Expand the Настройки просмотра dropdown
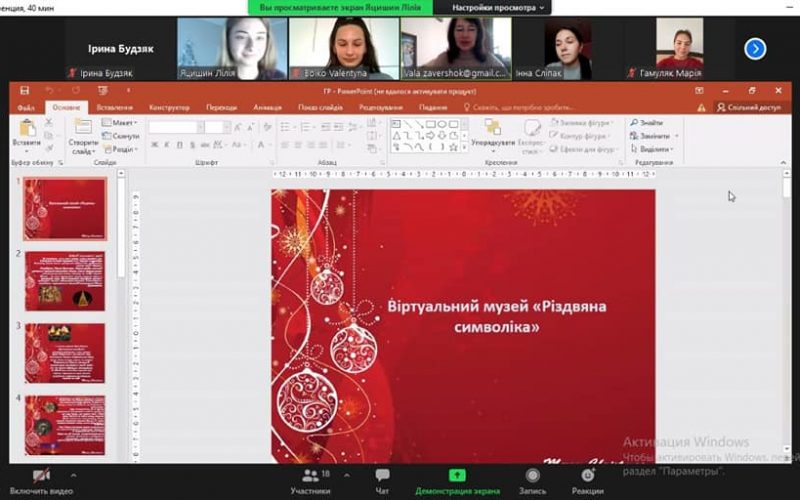 pyautogui.click(x=499, y=7)
